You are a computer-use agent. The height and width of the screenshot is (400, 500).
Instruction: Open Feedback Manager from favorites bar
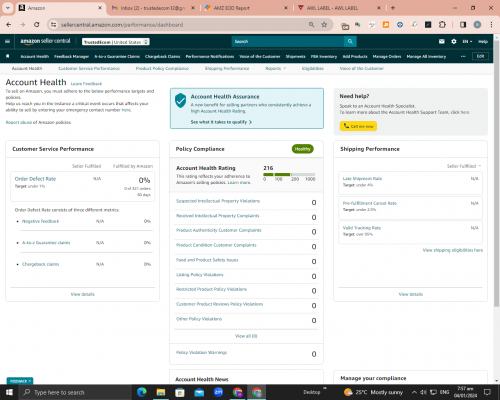point(71,56)
